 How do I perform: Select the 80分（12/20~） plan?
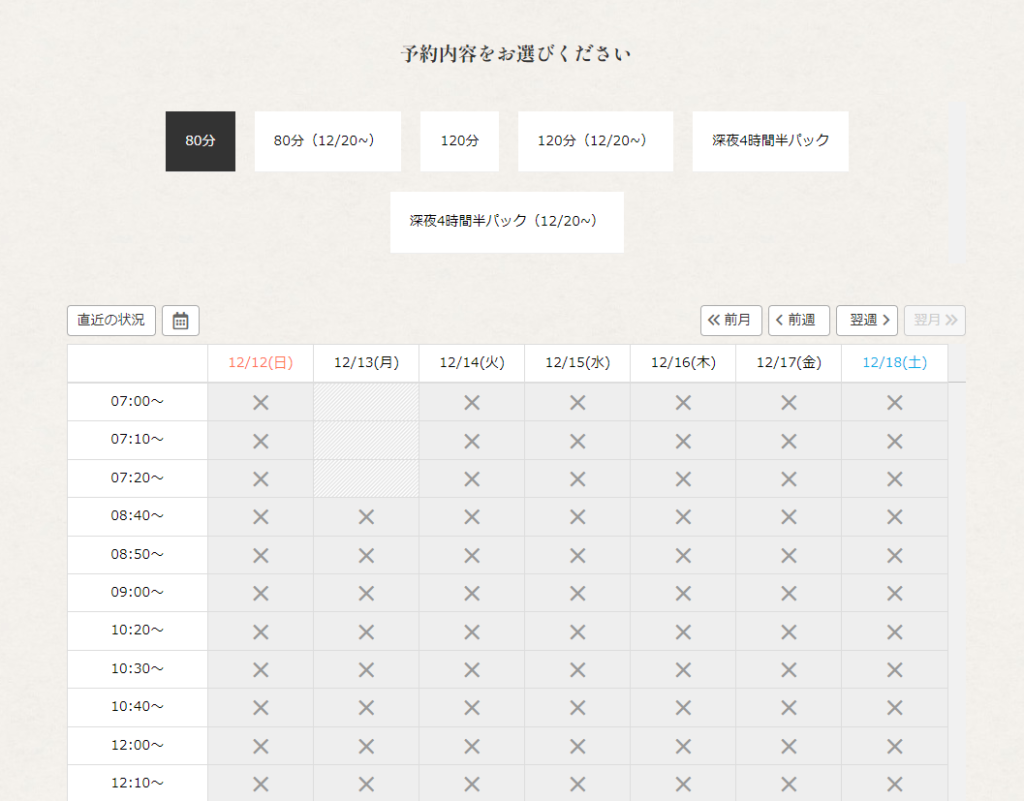click(x=328, y=141)
